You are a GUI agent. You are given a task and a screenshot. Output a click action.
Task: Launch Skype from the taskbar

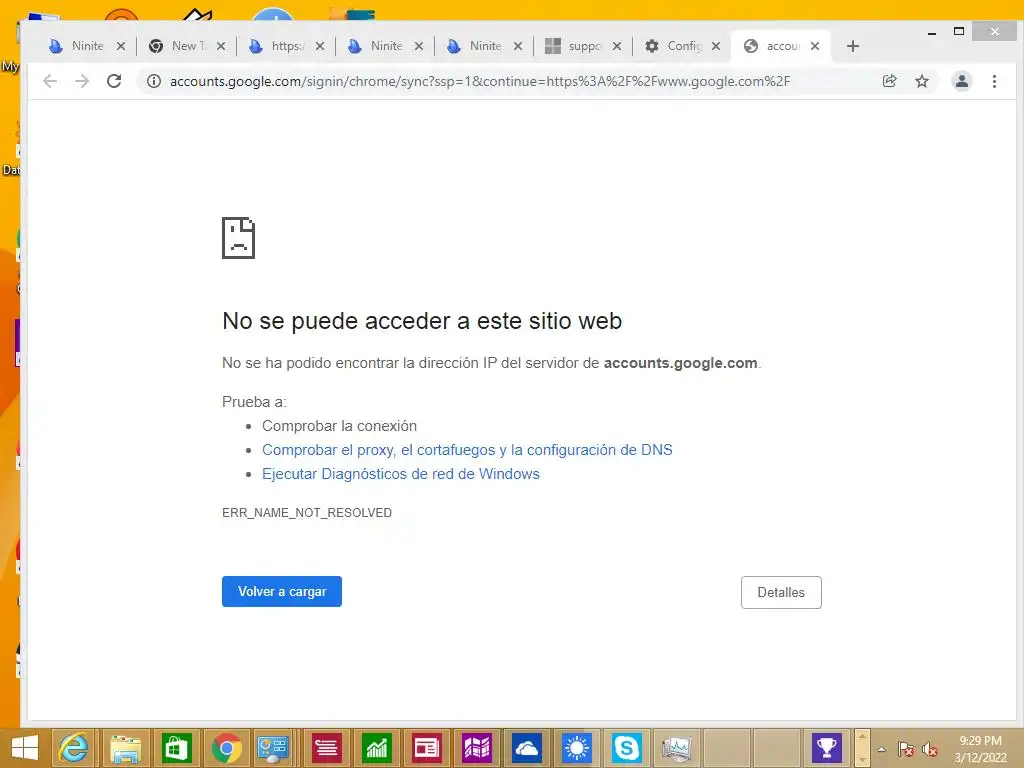point(626,748)
